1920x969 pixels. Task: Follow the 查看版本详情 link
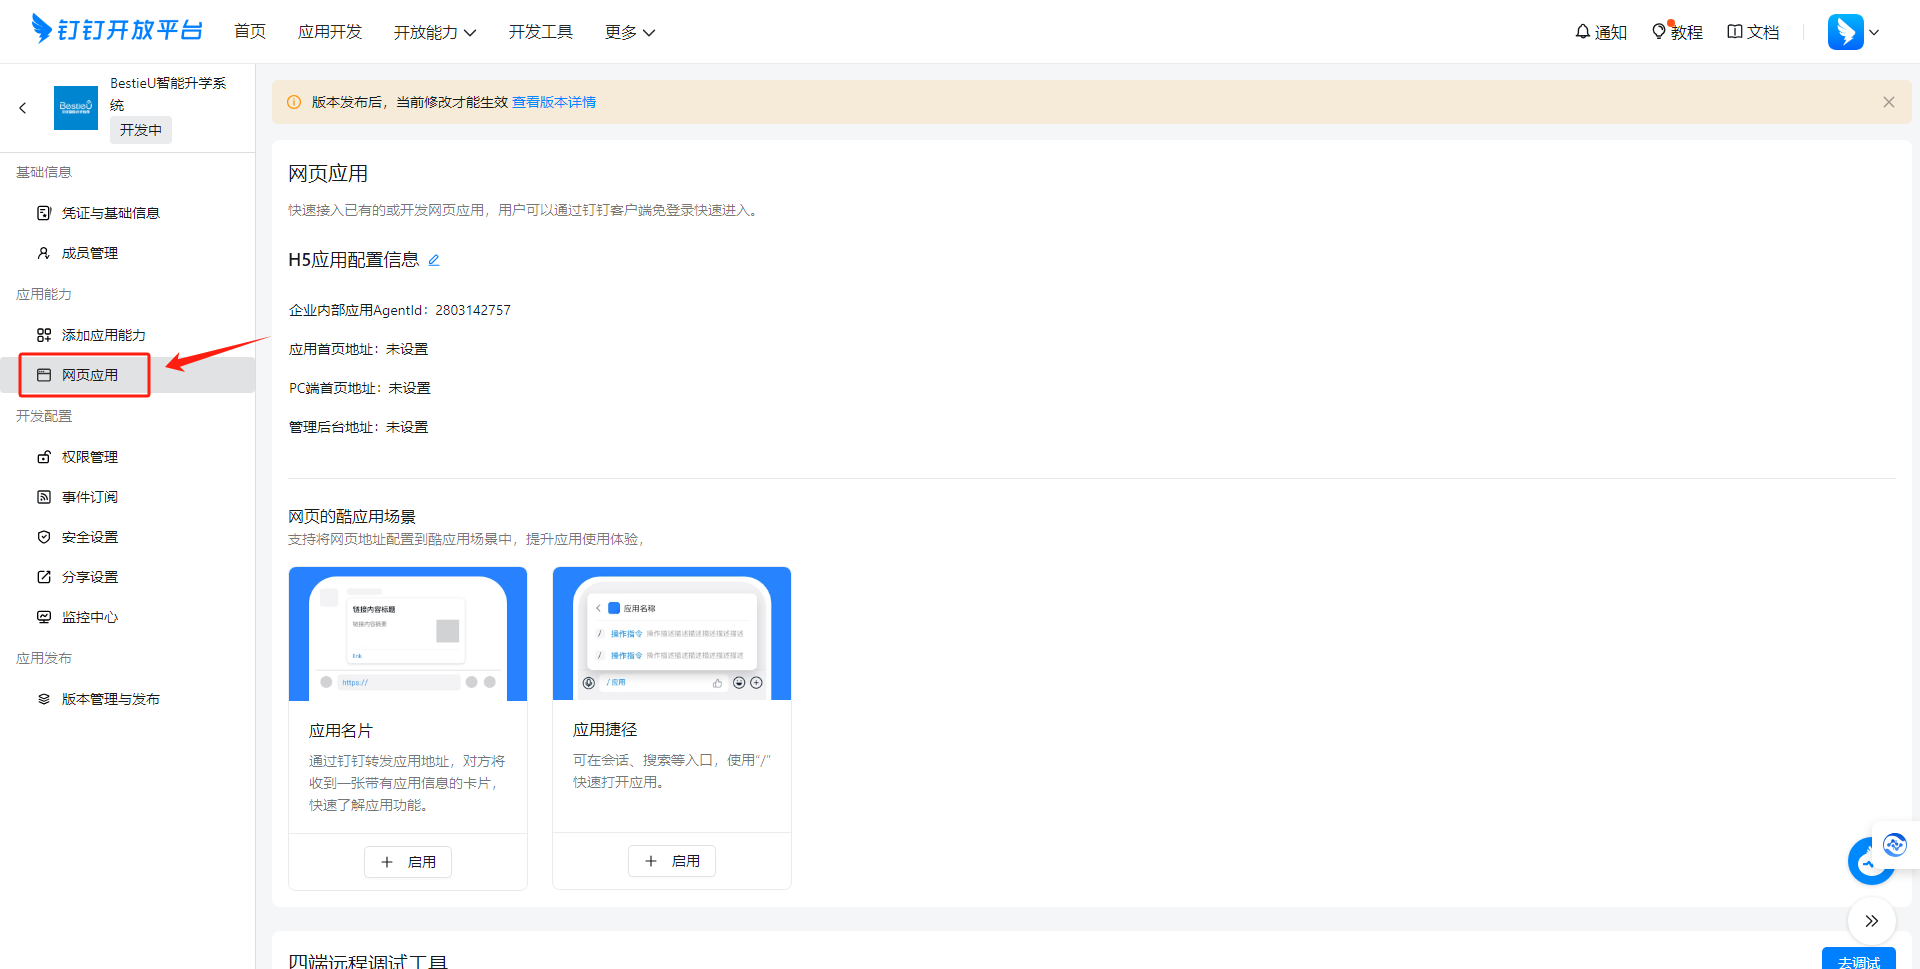pyautogui.click(x=554, y=102)
